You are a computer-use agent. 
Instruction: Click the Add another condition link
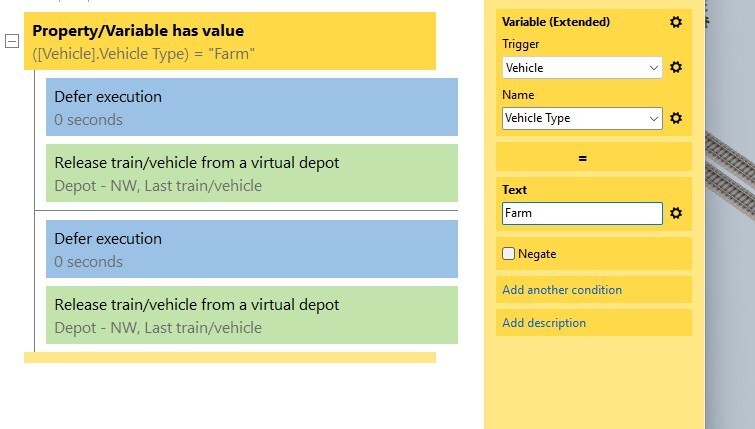point(562,290)
